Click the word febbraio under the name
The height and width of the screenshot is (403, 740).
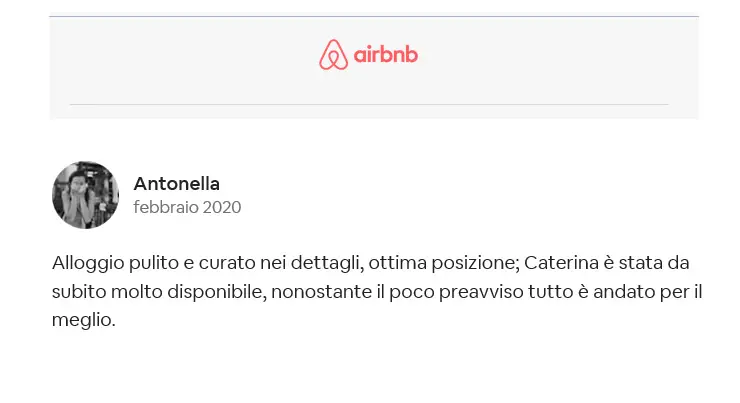click(x=166, y=207)
